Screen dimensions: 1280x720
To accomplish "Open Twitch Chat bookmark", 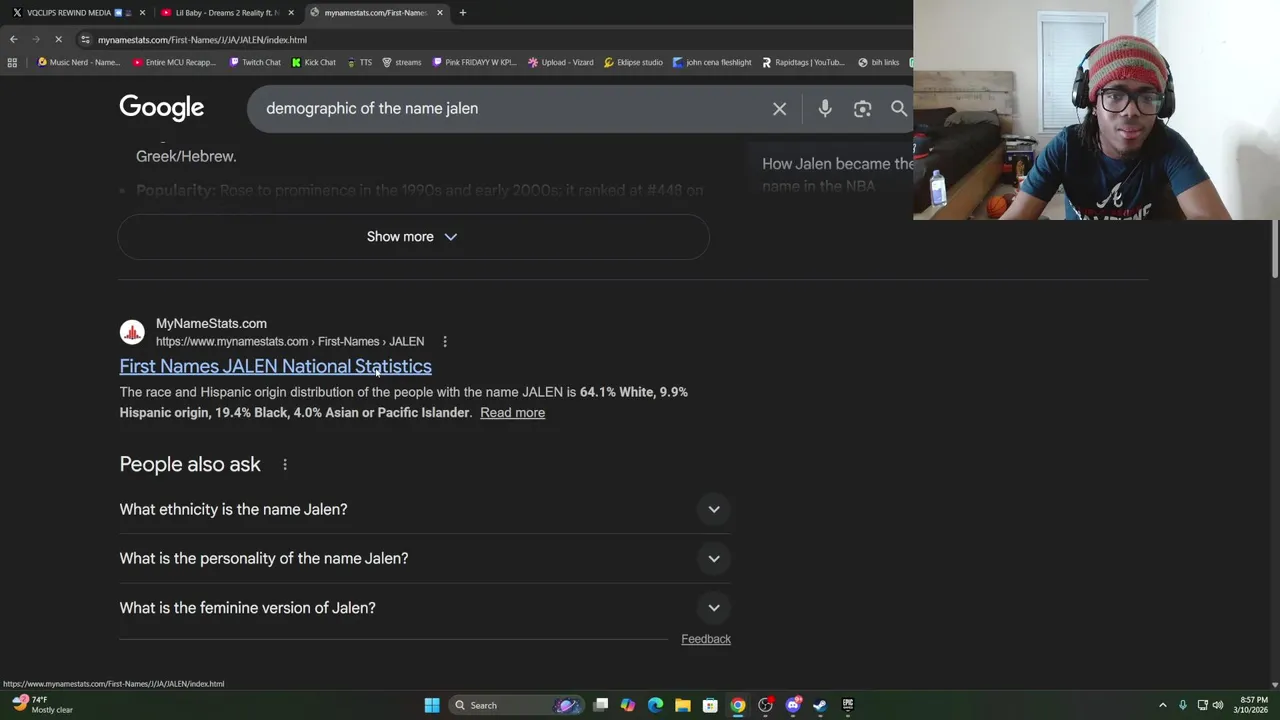I will [x=255, y=62].
